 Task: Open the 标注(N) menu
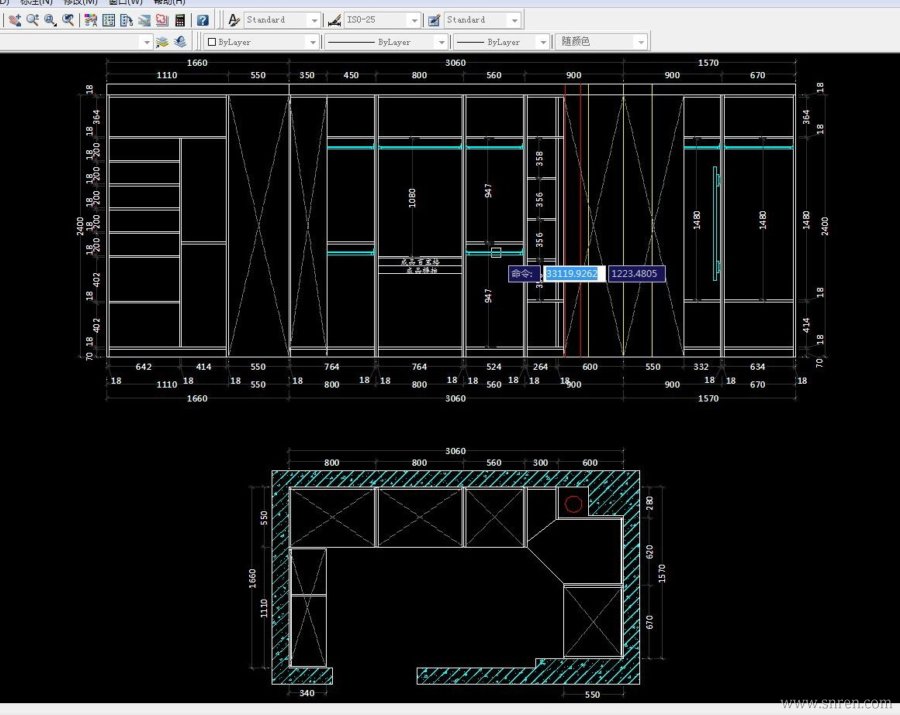[36, 2]
